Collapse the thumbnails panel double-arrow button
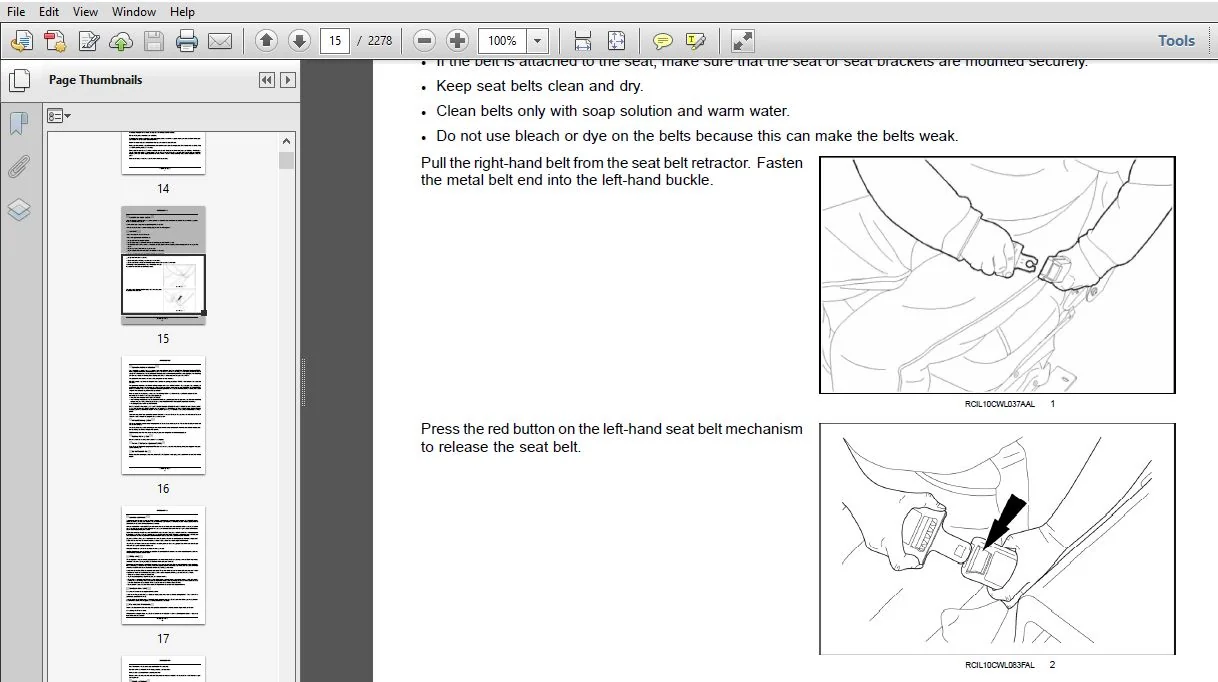 [267, 80]
